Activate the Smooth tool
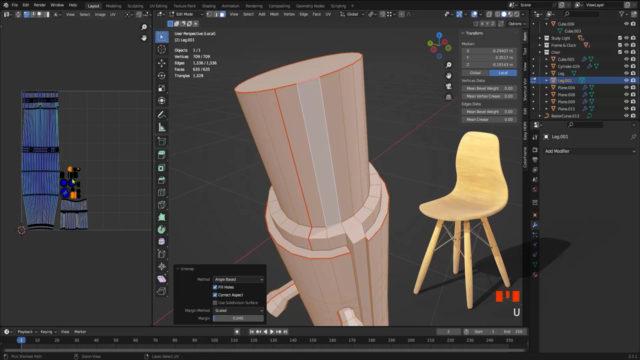640x360 pixels. [162, 242]
